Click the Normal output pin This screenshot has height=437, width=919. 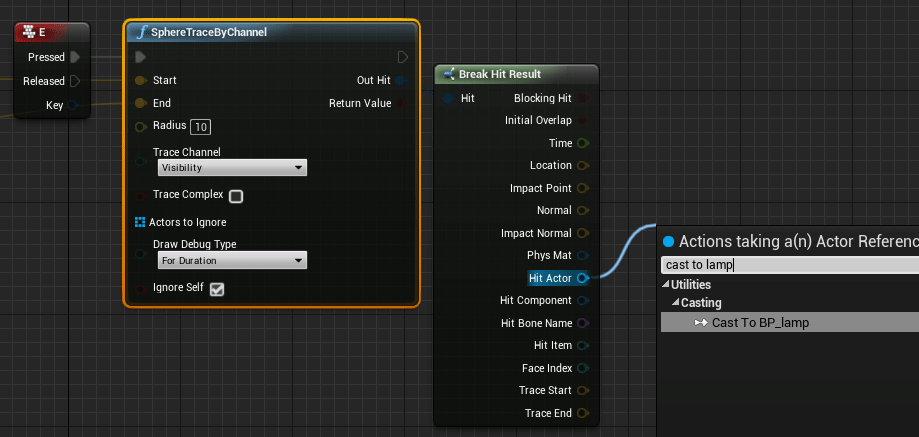(583, 210)
